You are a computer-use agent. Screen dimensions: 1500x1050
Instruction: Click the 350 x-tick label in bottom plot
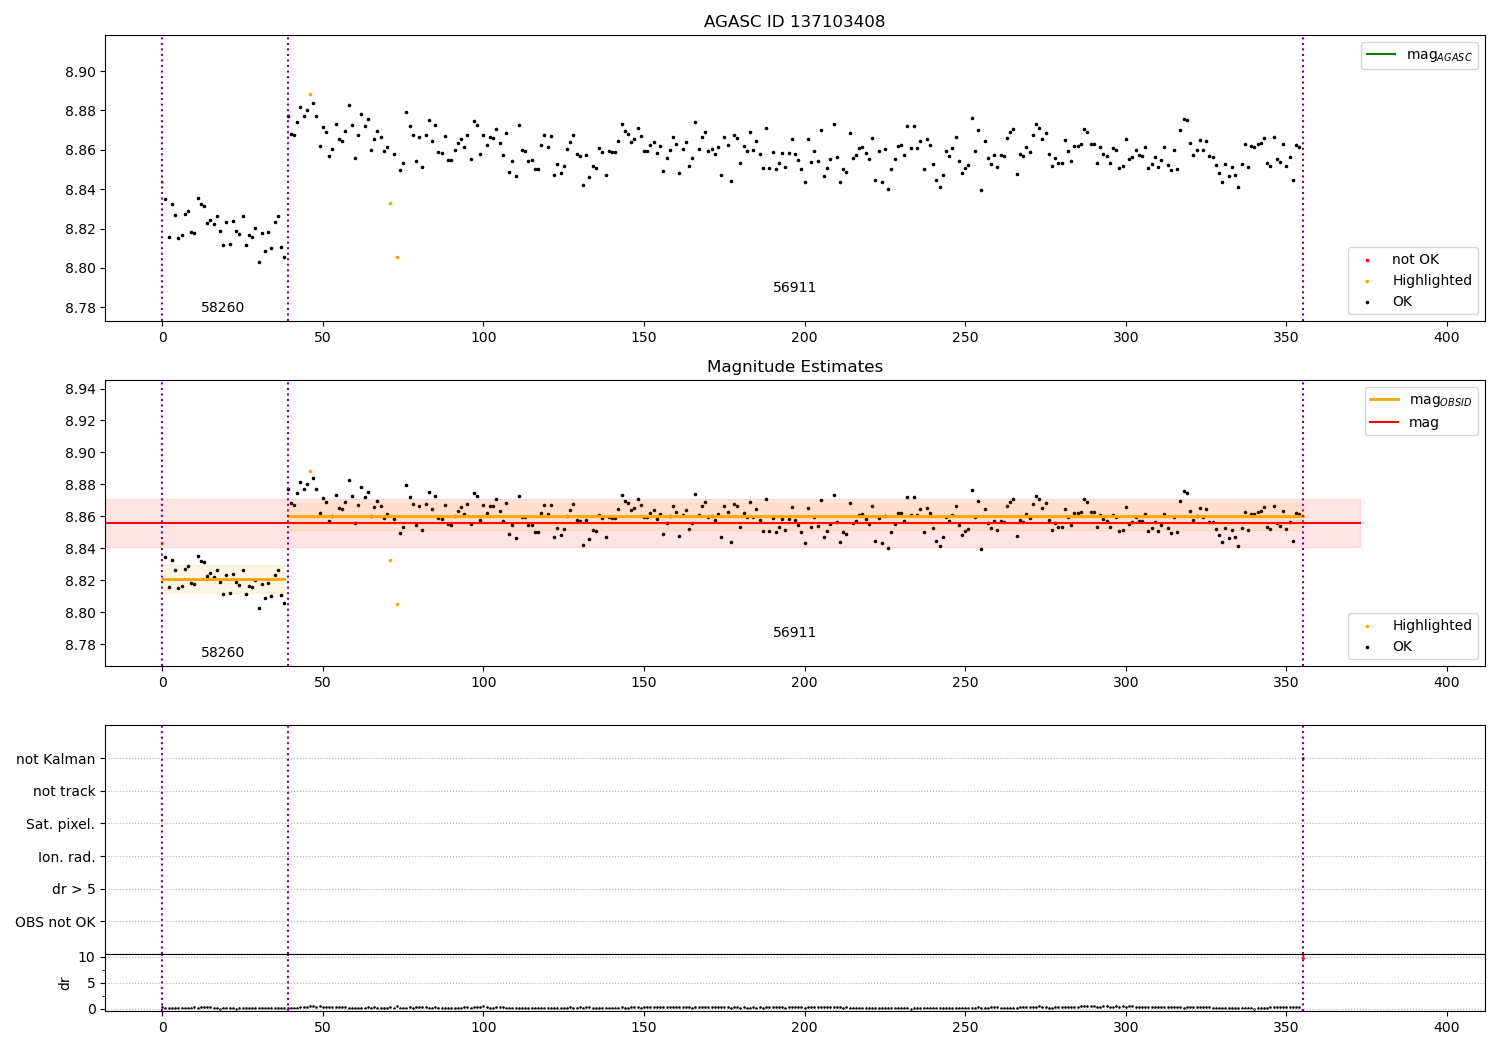click(1286, 1027)
